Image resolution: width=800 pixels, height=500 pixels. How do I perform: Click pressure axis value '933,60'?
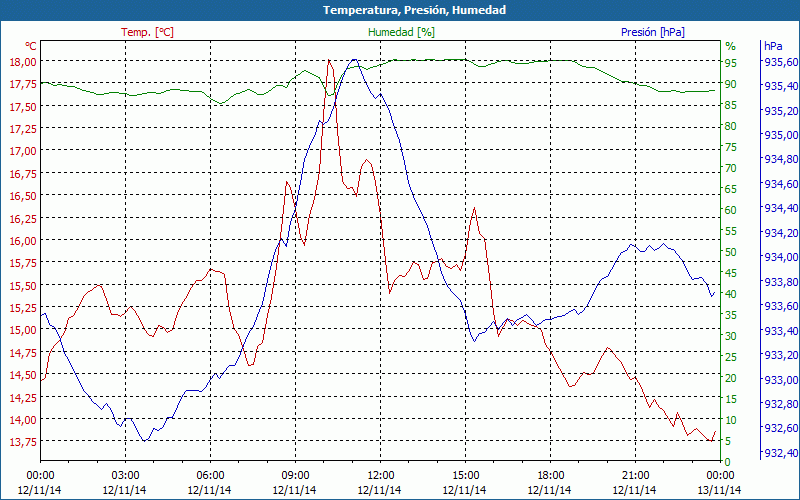tap(781, 306)
